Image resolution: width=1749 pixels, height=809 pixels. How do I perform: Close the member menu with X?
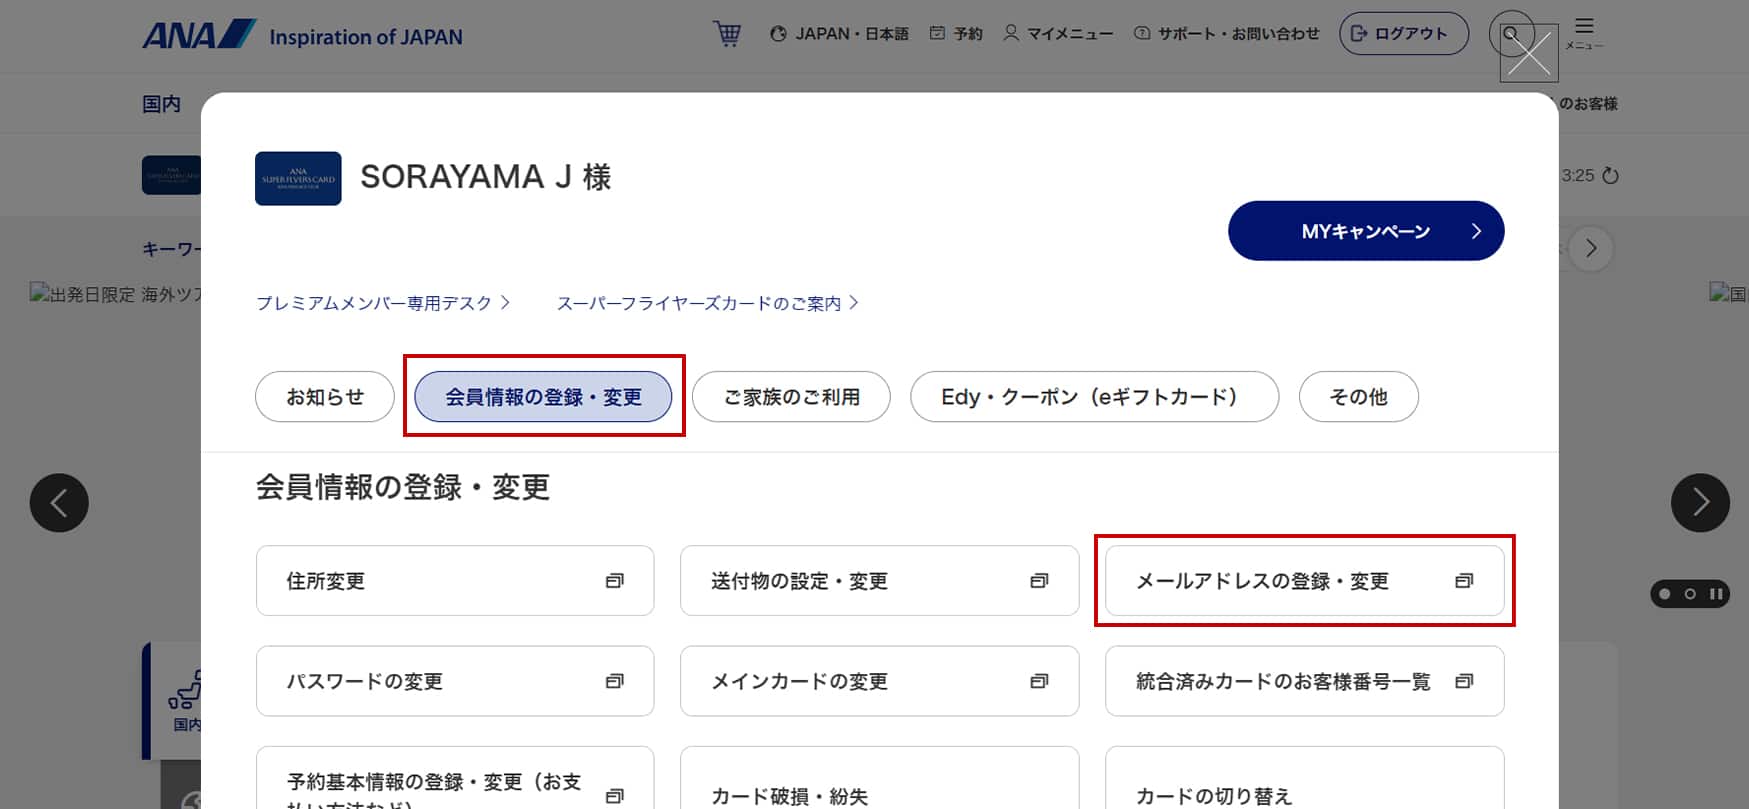point(1529,54)
